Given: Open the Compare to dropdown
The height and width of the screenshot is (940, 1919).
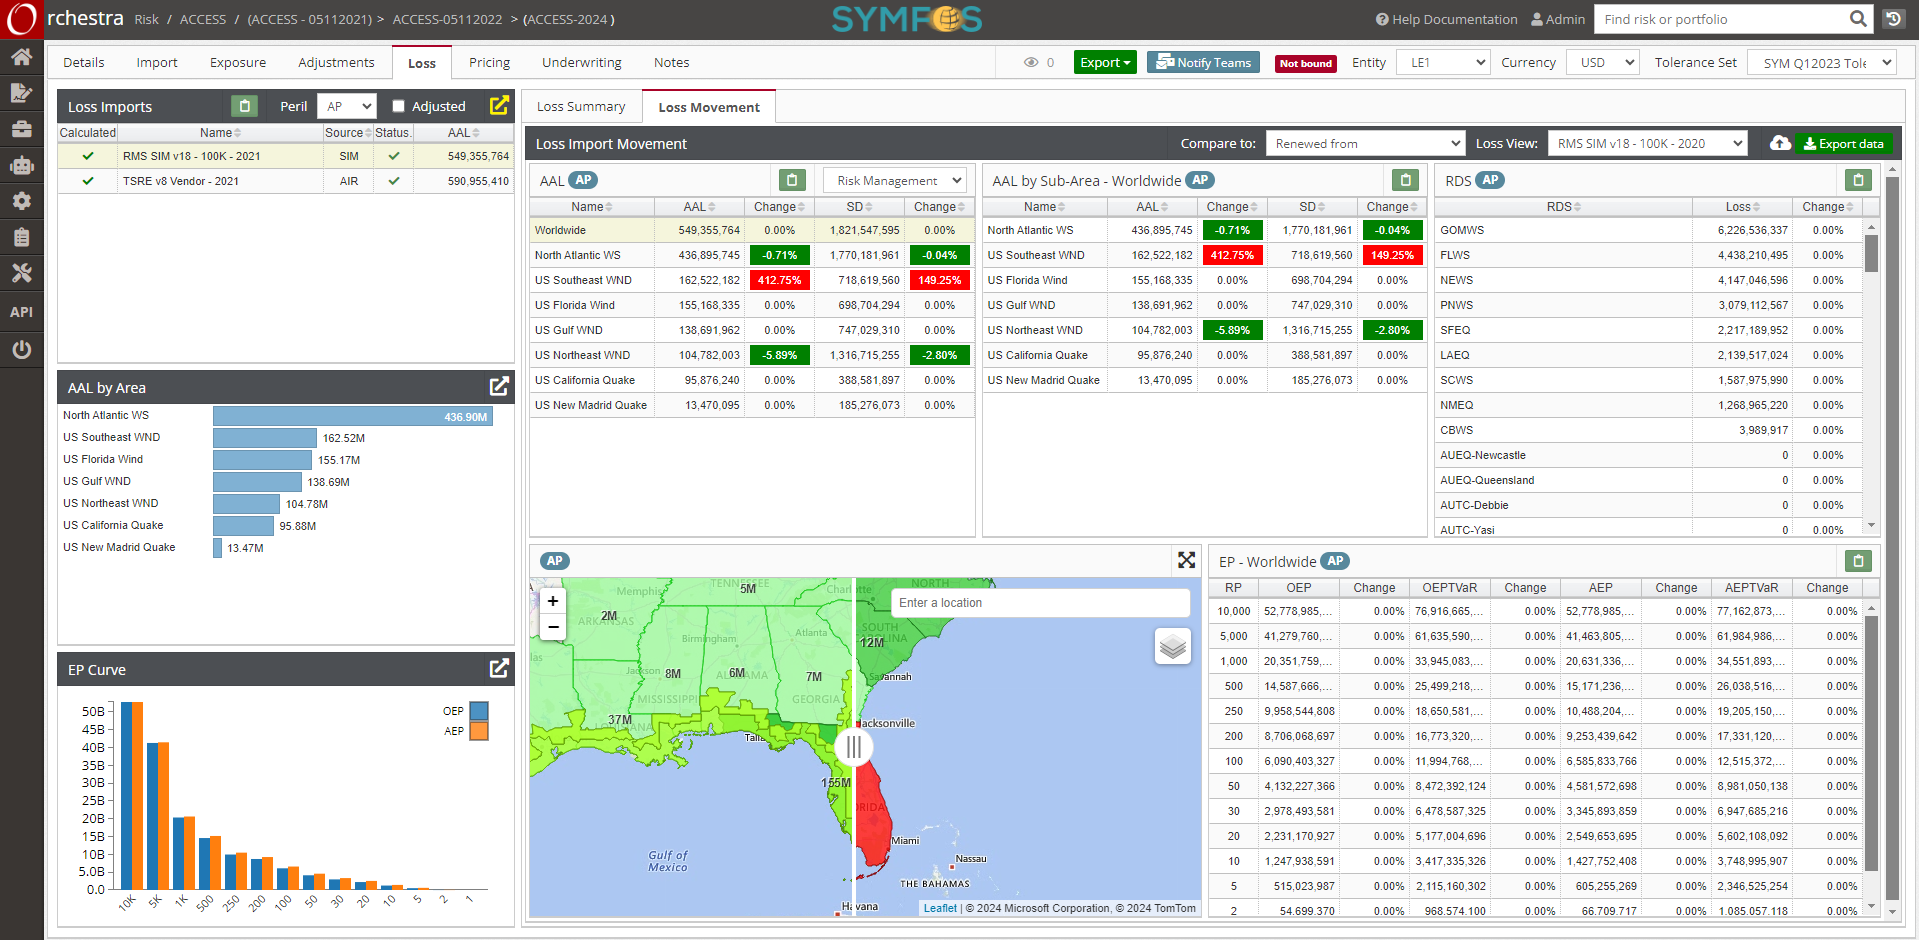Looking at the screenshot, I should click(1364, 144).
